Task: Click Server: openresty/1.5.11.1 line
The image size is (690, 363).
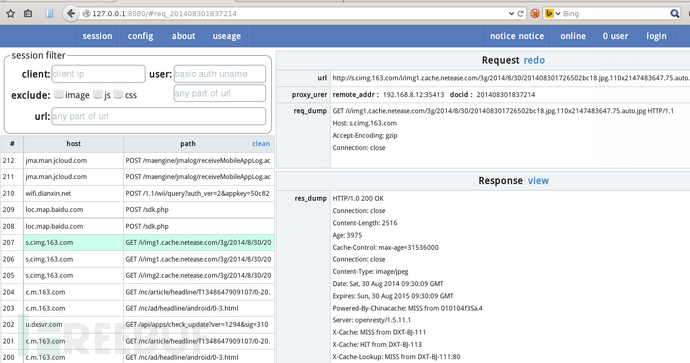Action: tap(372, 320)
